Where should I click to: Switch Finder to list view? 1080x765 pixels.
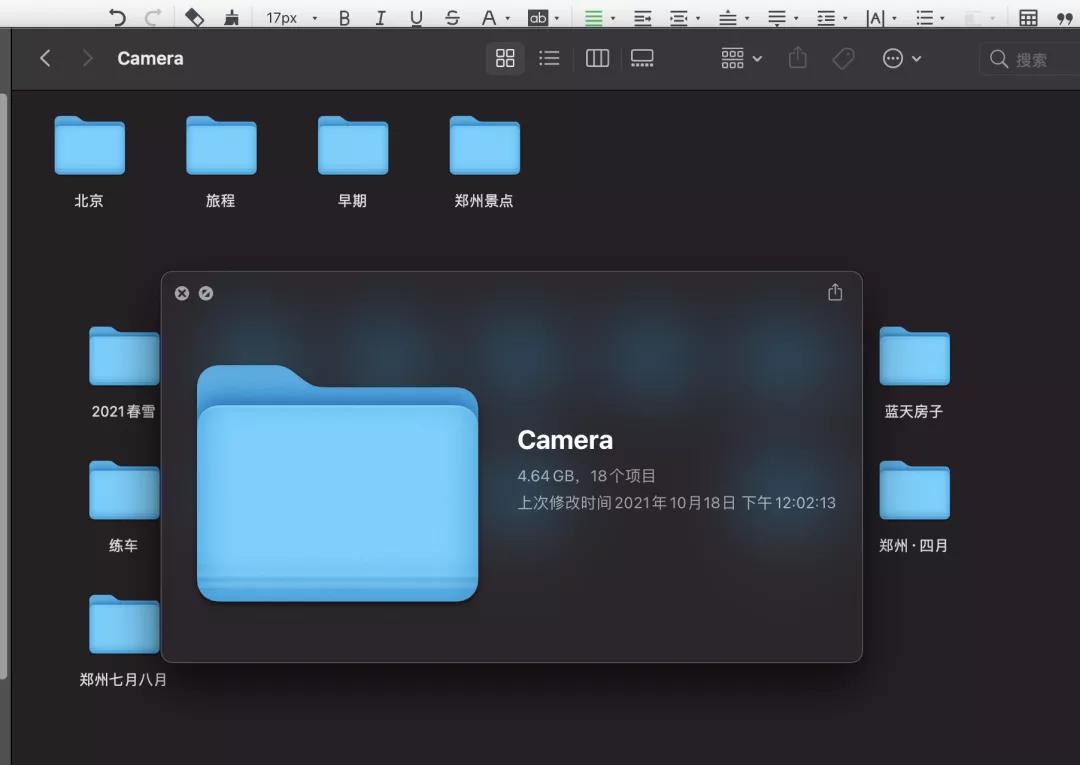pos(549,59)
